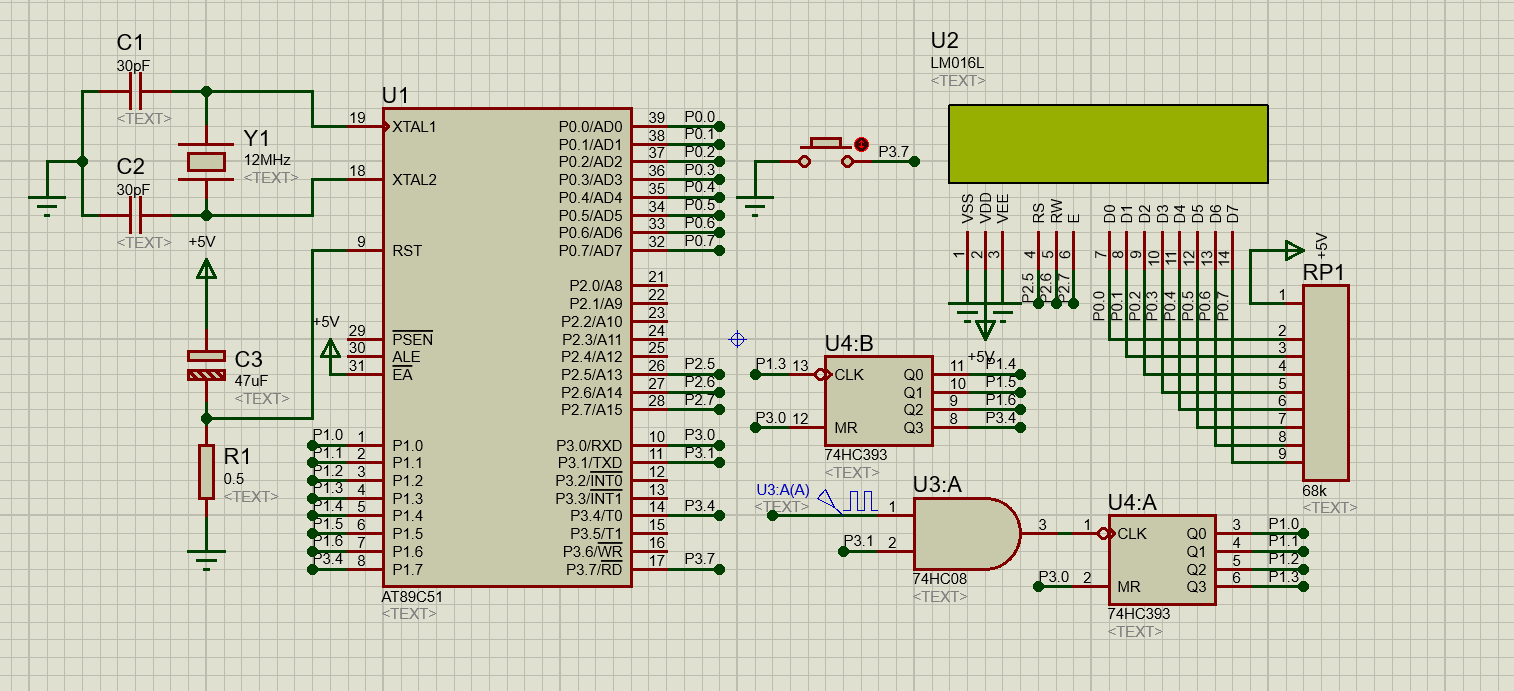The height and width of the screenshot is (691, 1514).
Task: Select the U4:B counter block
Action: pyautogui.click(x=878, y=401)
